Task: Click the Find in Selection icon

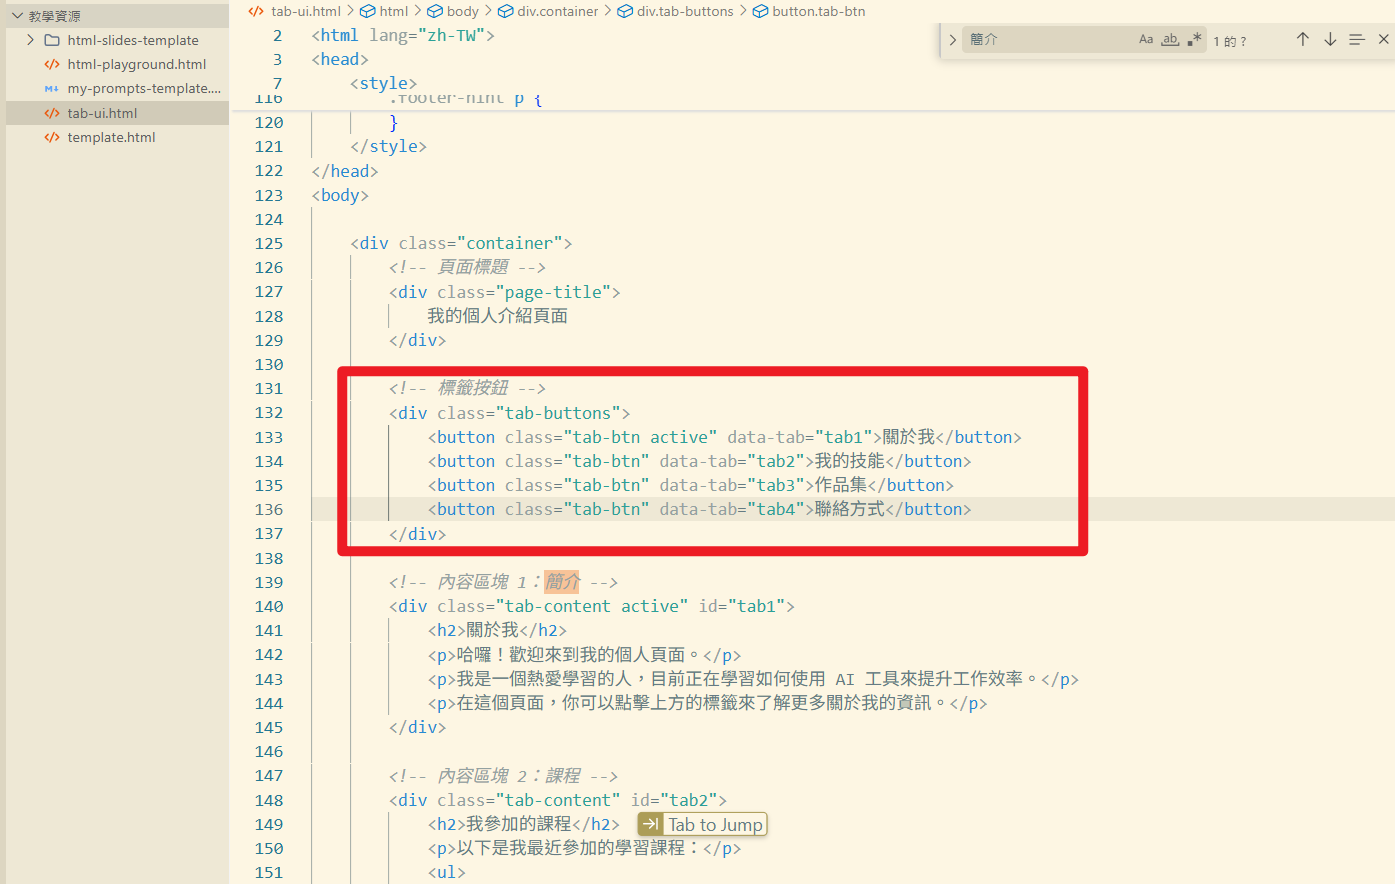Action: [1356, 40]
